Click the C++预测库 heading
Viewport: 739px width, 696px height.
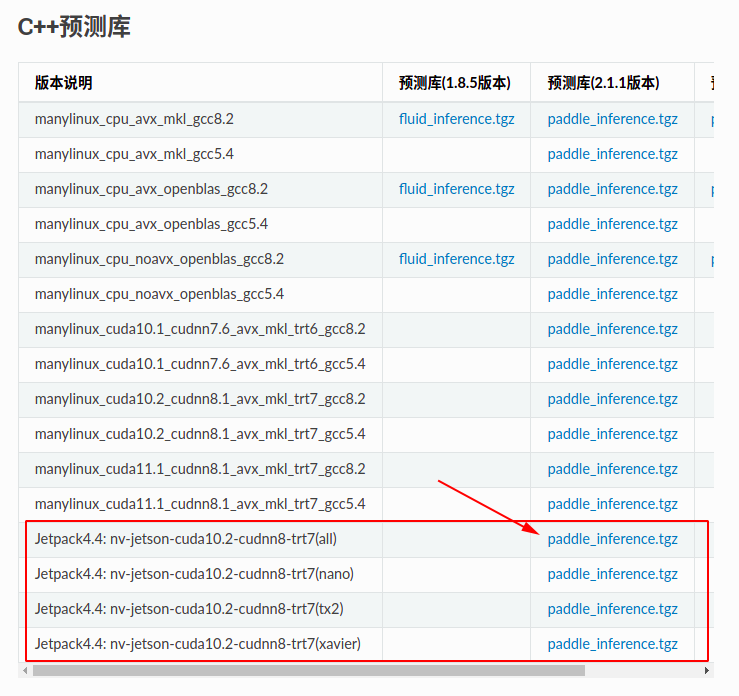coord(74,26)
